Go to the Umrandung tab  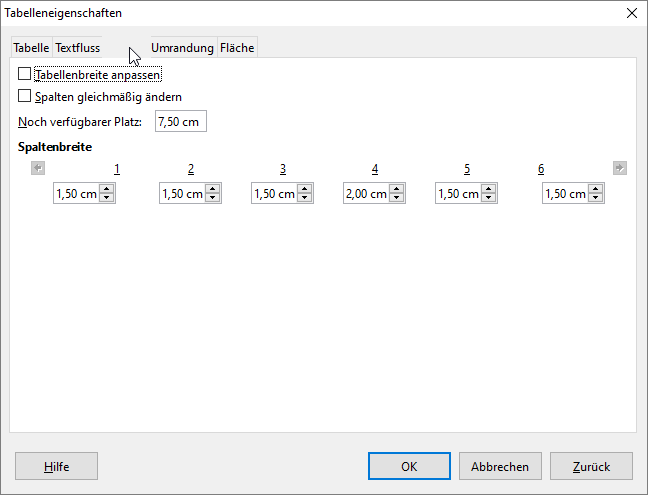click(x=182, y=48)
